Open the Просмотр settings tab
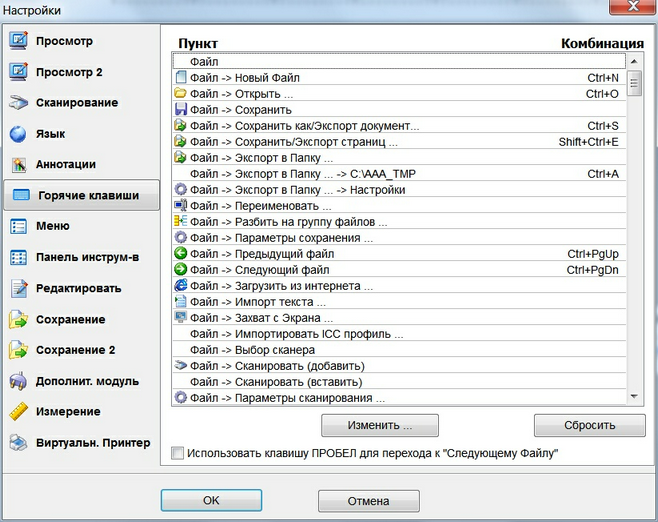The image size is (658, 522). (x=81, y=41)
